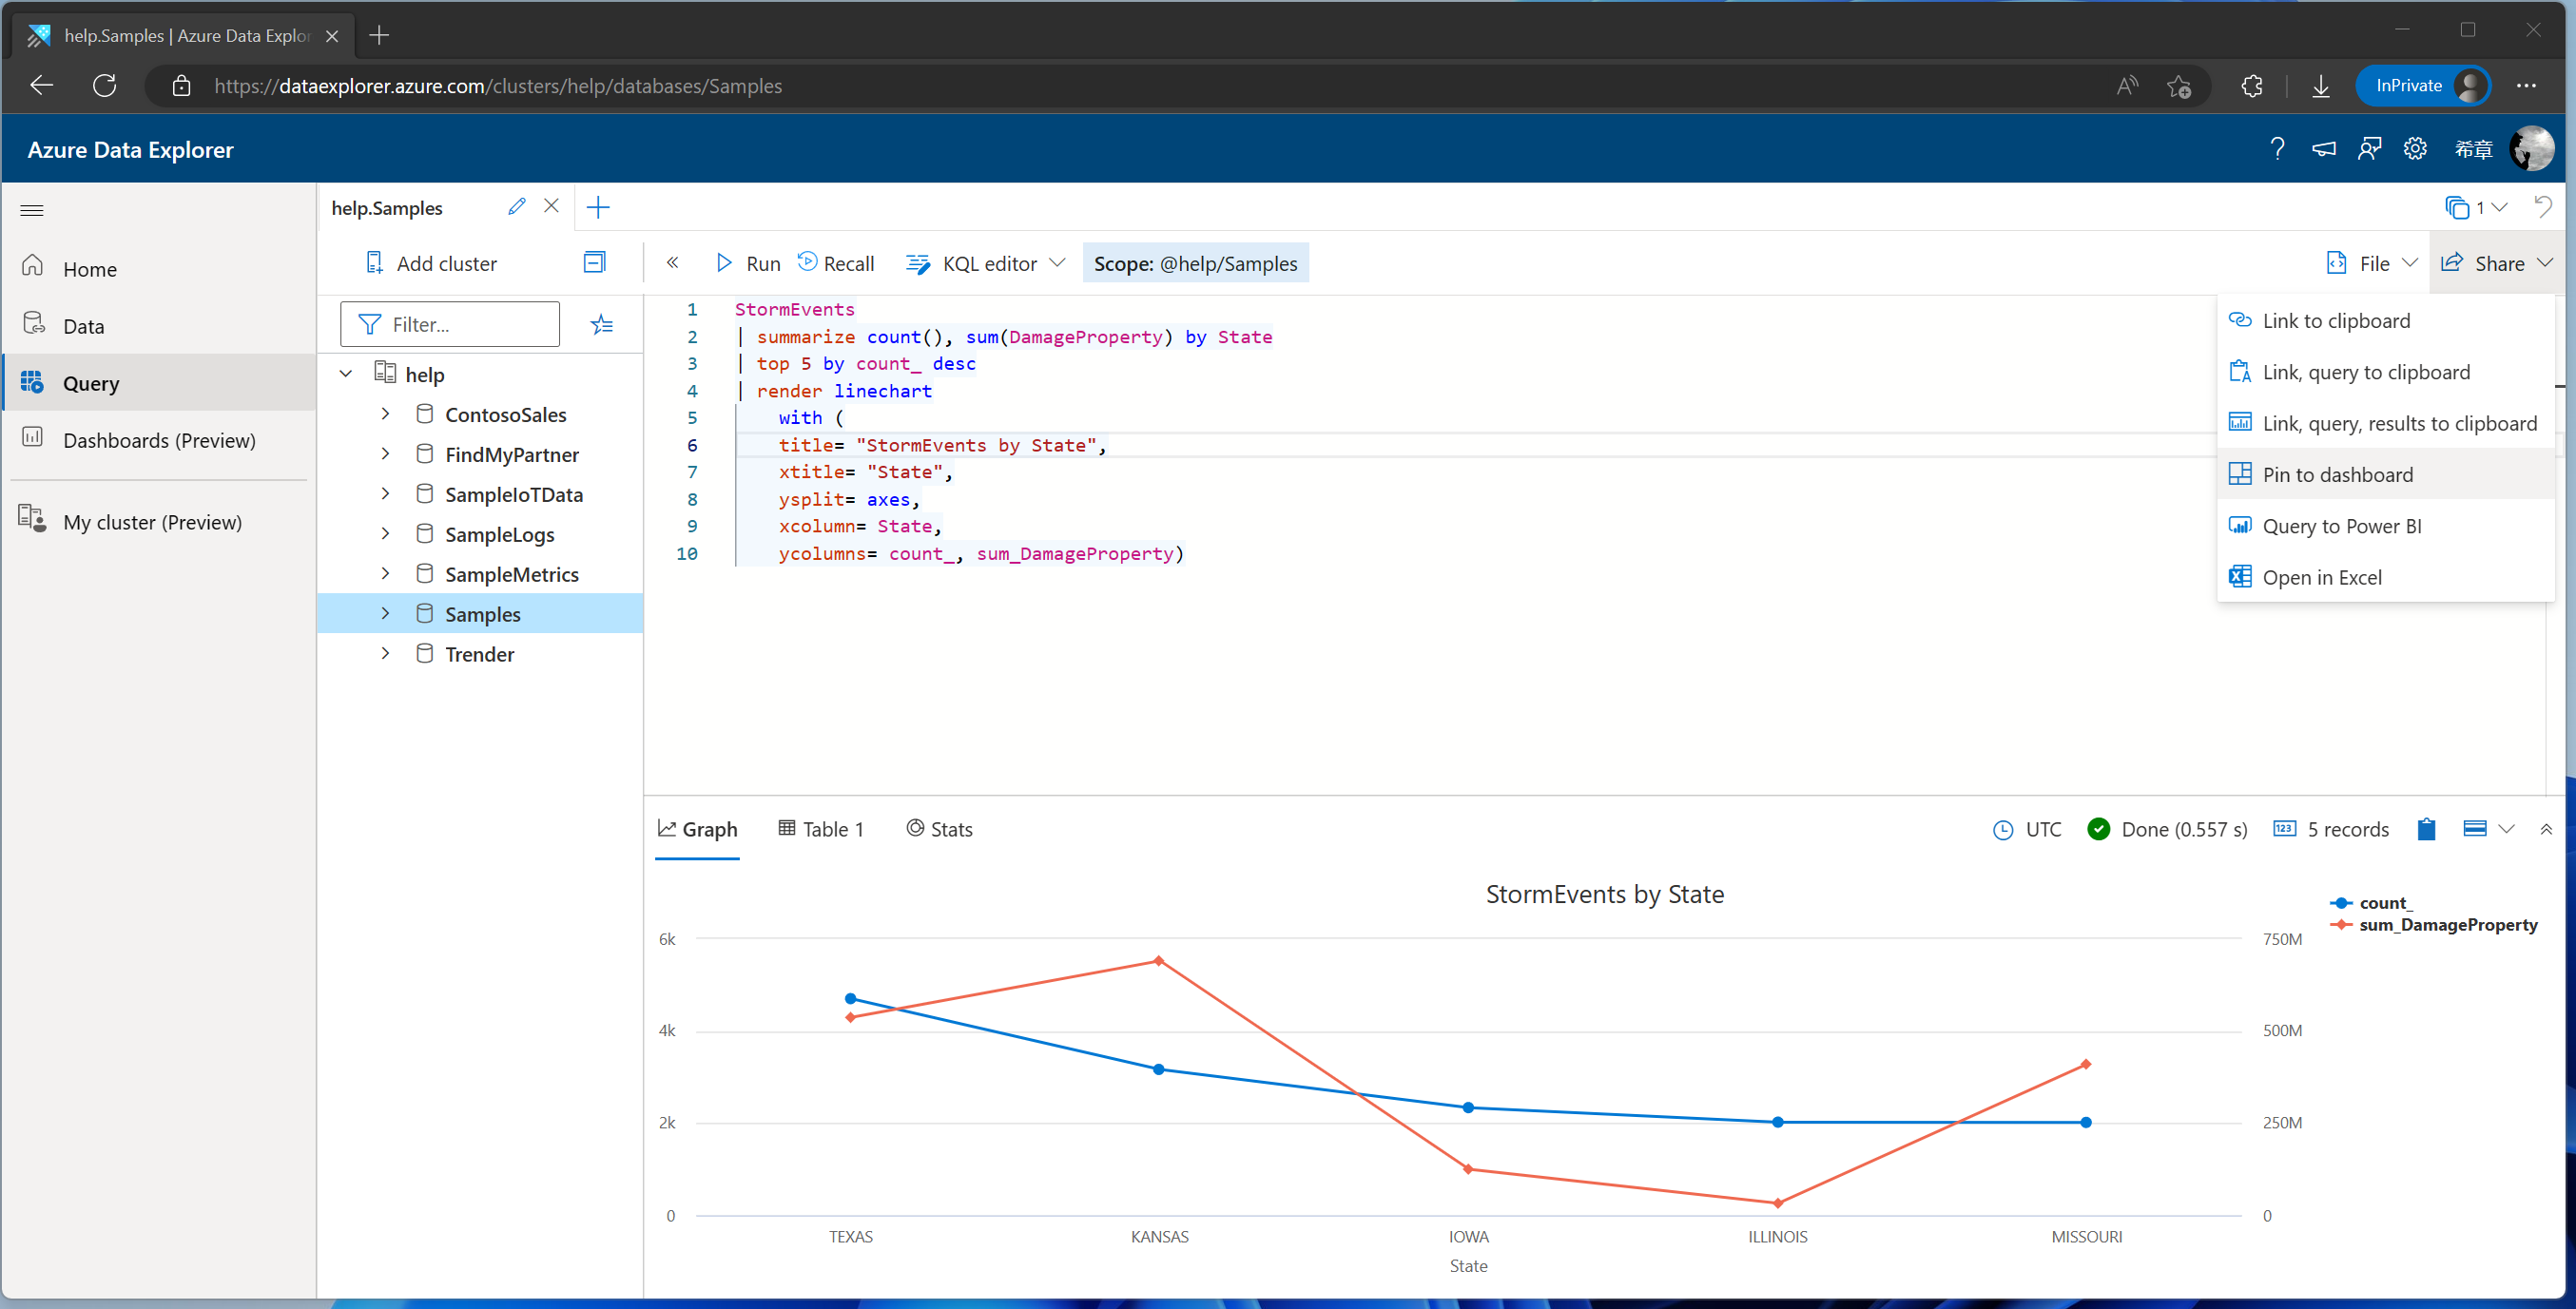Refresh the browser page

[x=104, y=85]
